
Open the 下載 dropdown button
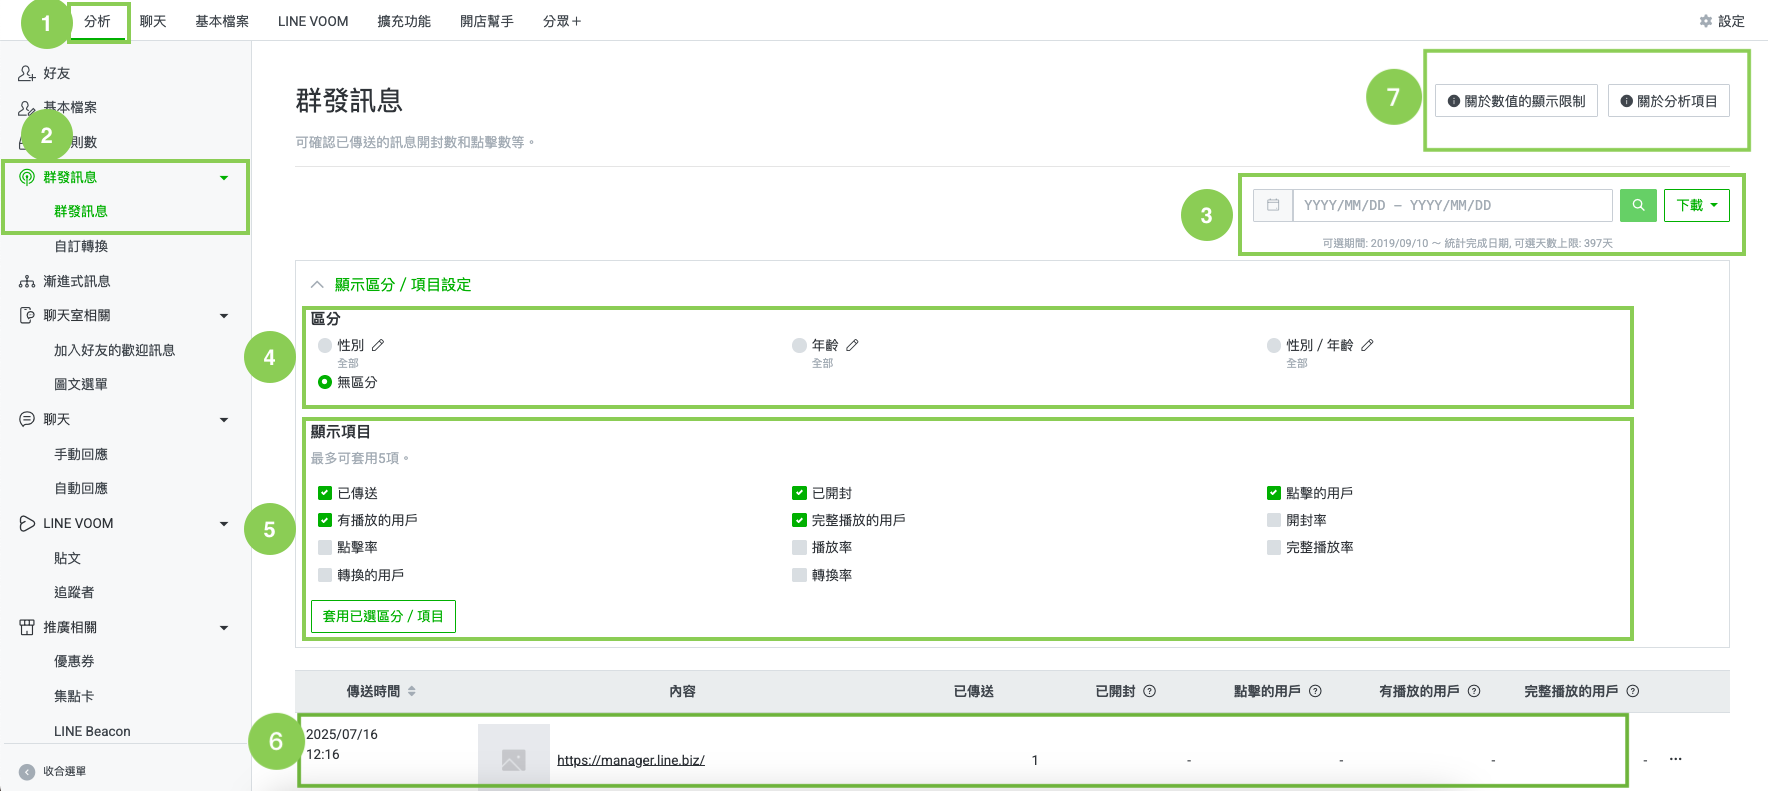(1696, 205)
